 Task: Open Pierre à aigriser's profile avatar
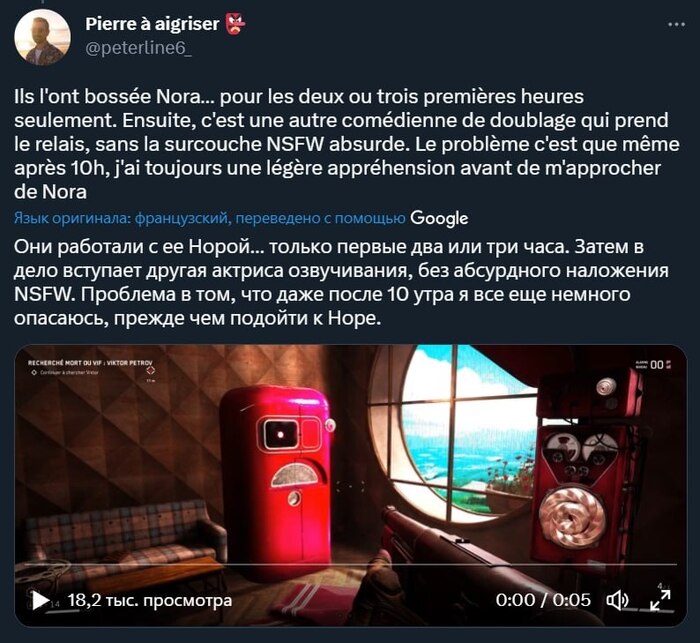42,37
